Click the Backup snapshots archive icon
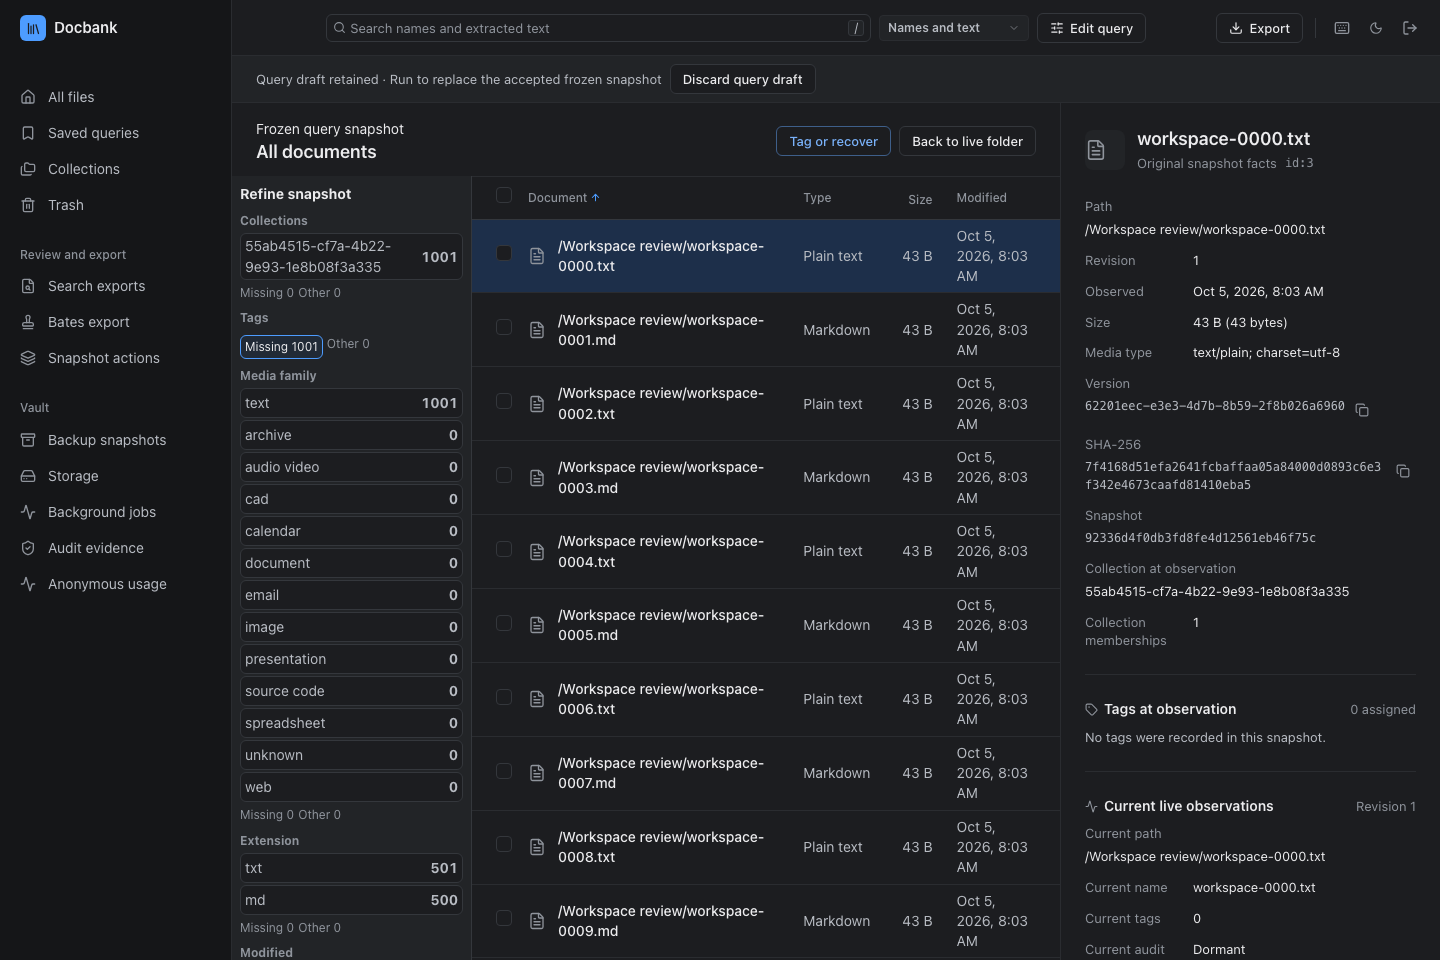The image size is (1440, 960). (x=28, y=440)
